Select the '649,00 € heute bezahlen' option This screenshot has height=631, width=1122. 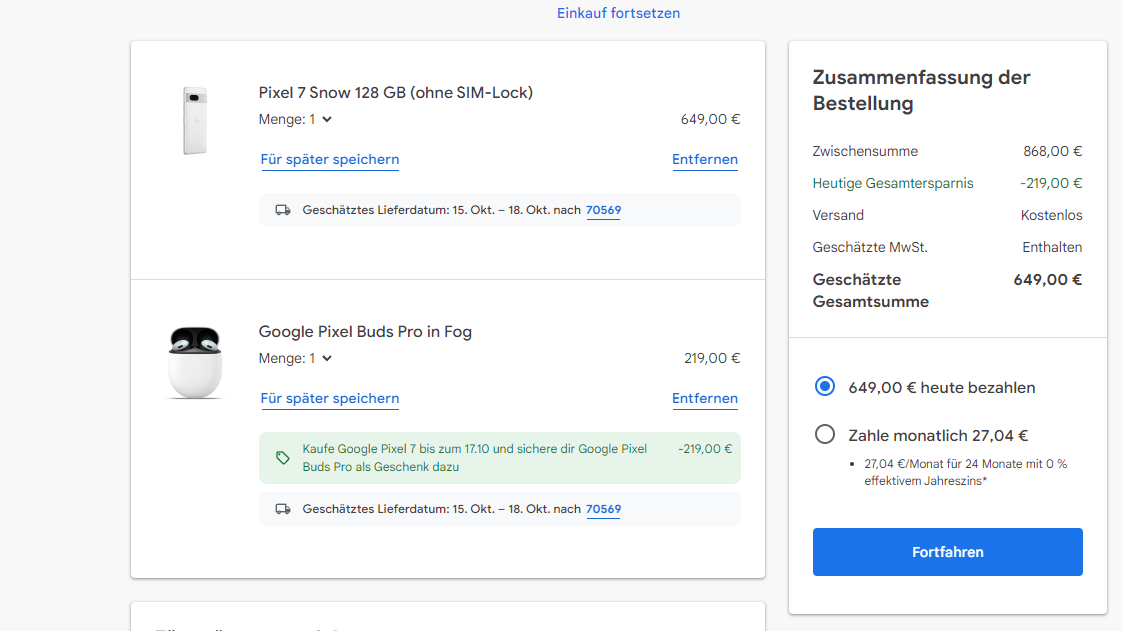(x=825, y=387)
